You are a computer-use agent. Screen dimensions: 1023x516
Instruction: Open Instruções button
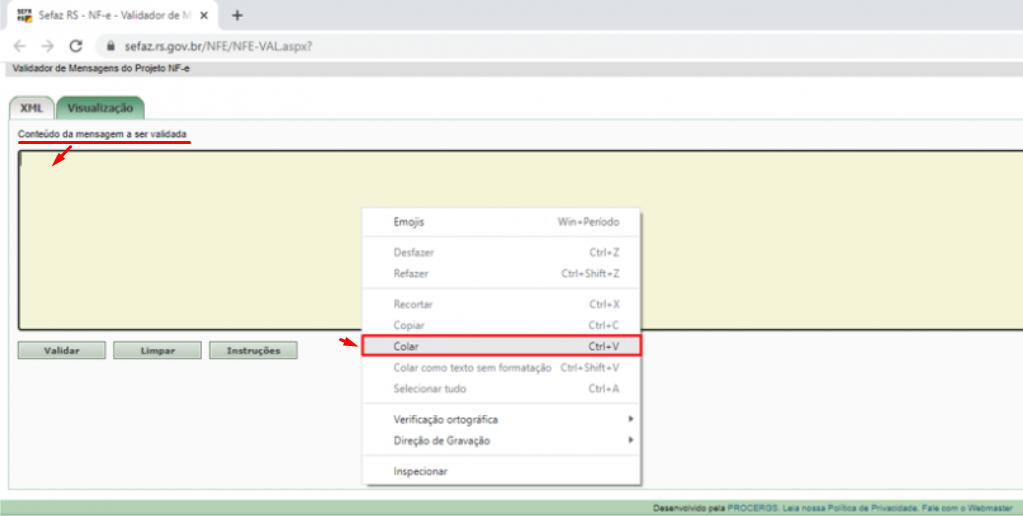click(253, 351)
